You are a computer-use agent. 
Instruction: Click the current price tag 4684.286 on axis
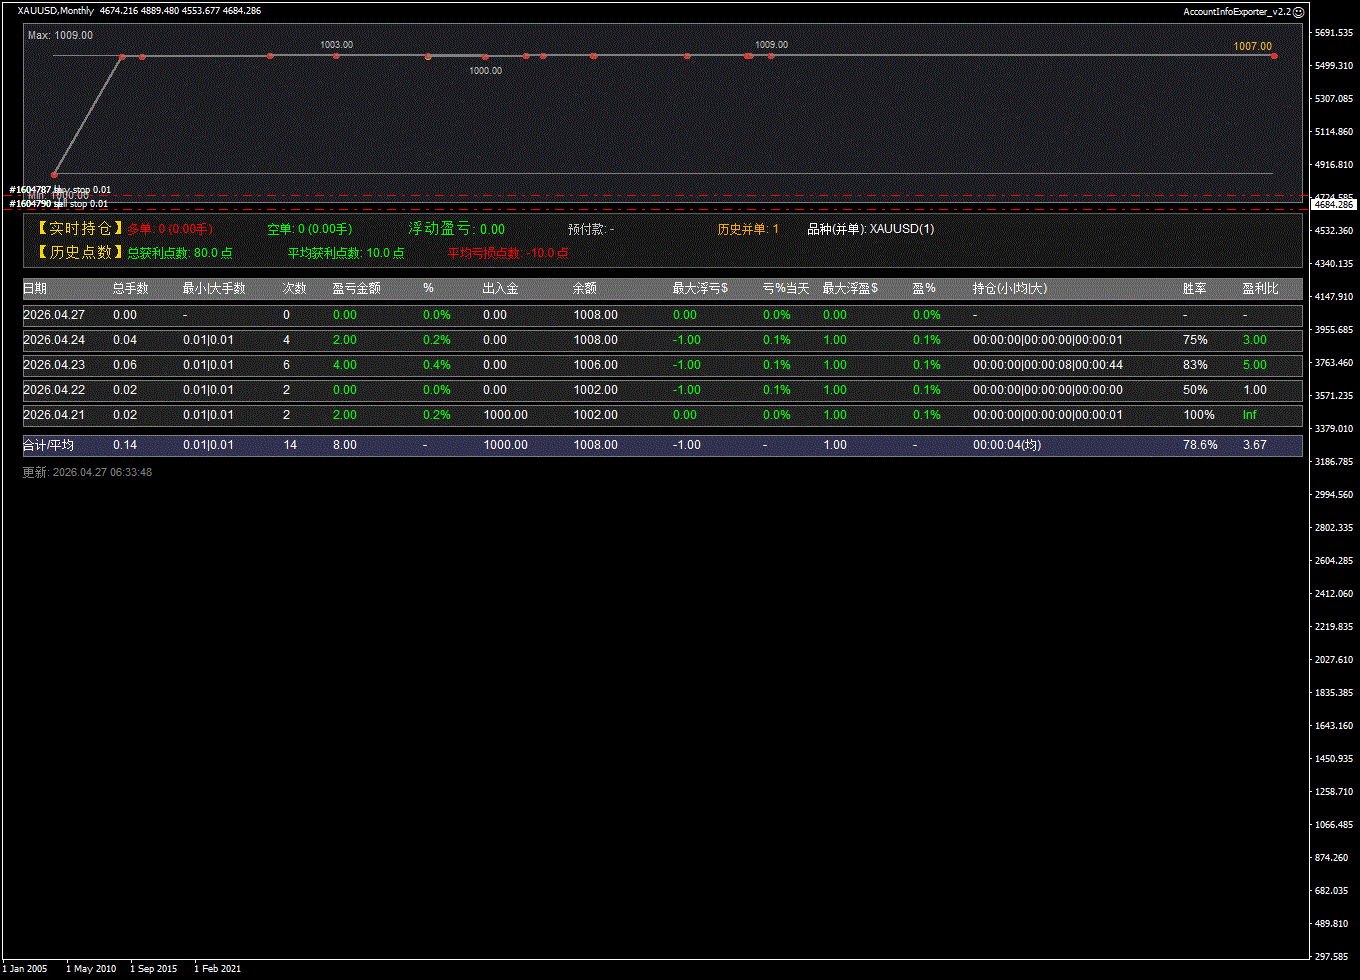[x=1333, y=204]
